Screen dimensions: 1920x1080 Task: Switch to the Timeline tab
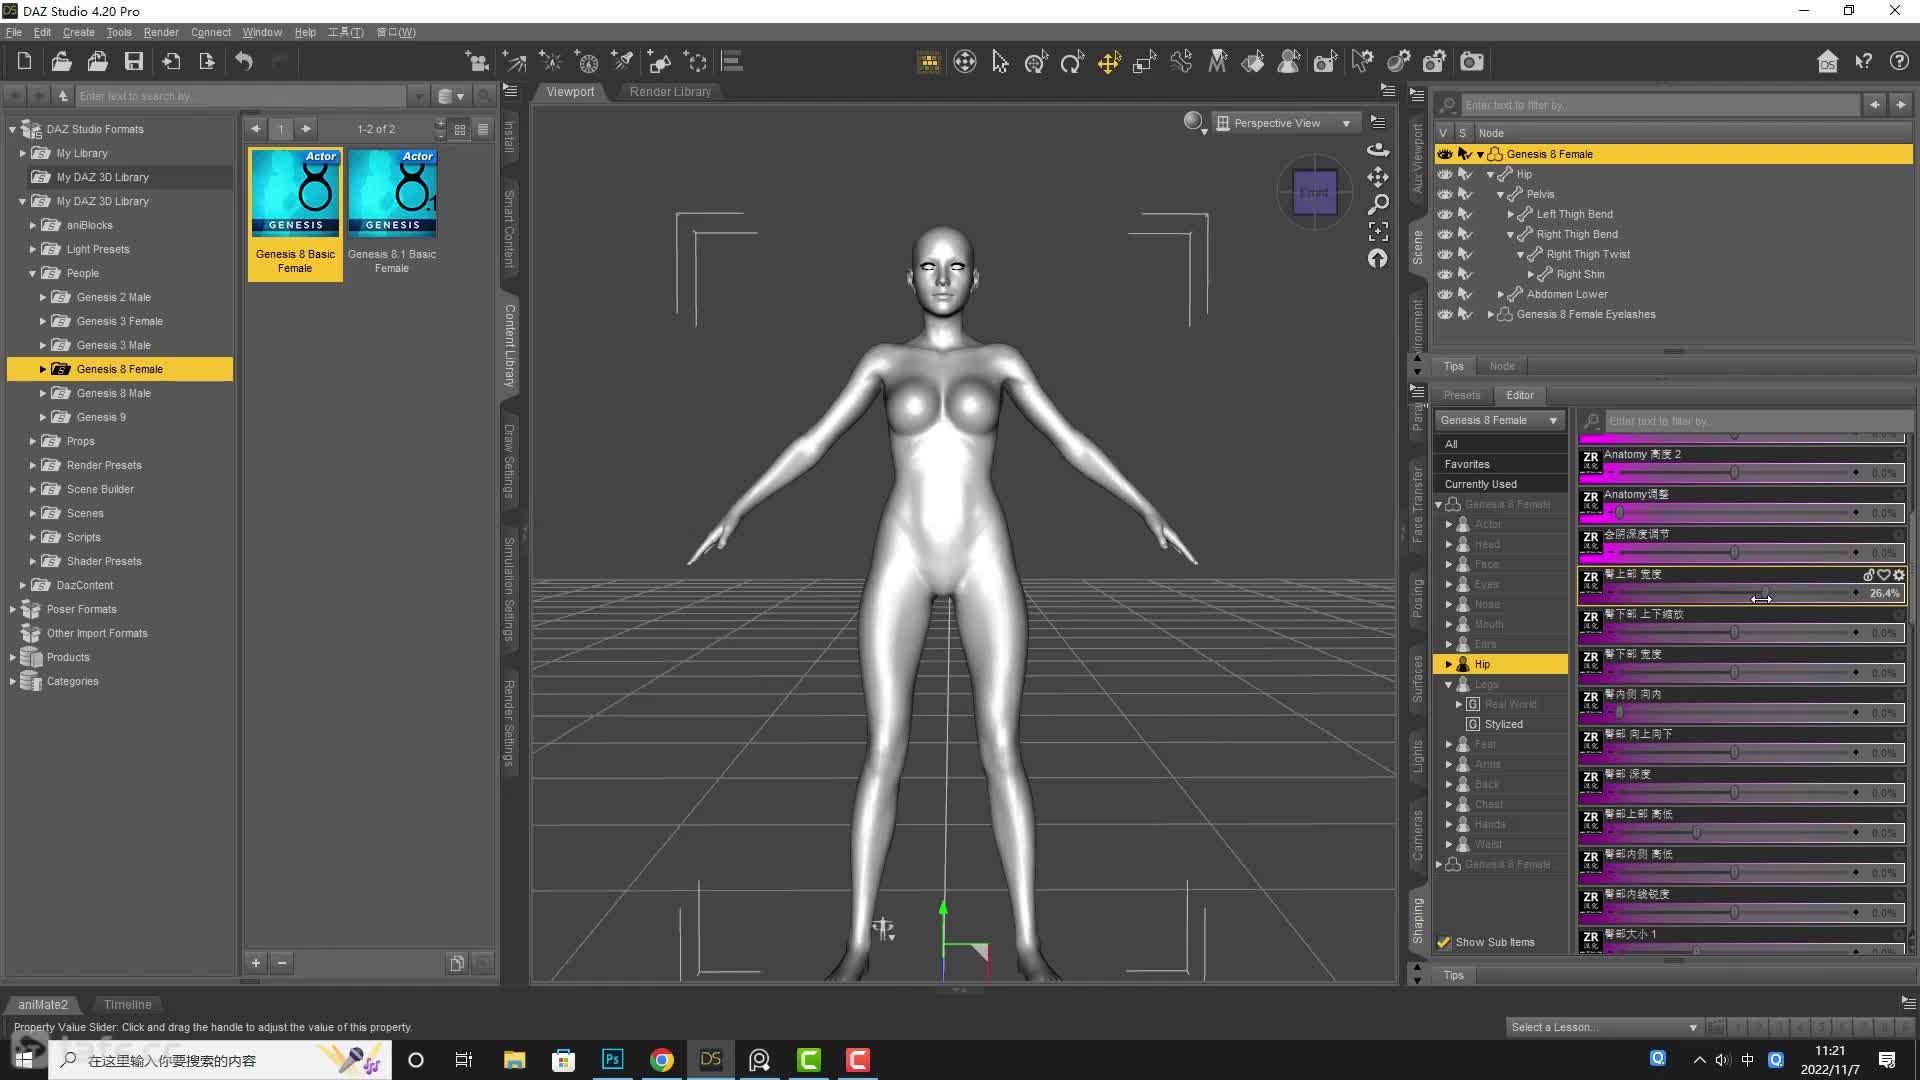[x=128, y=1004]
